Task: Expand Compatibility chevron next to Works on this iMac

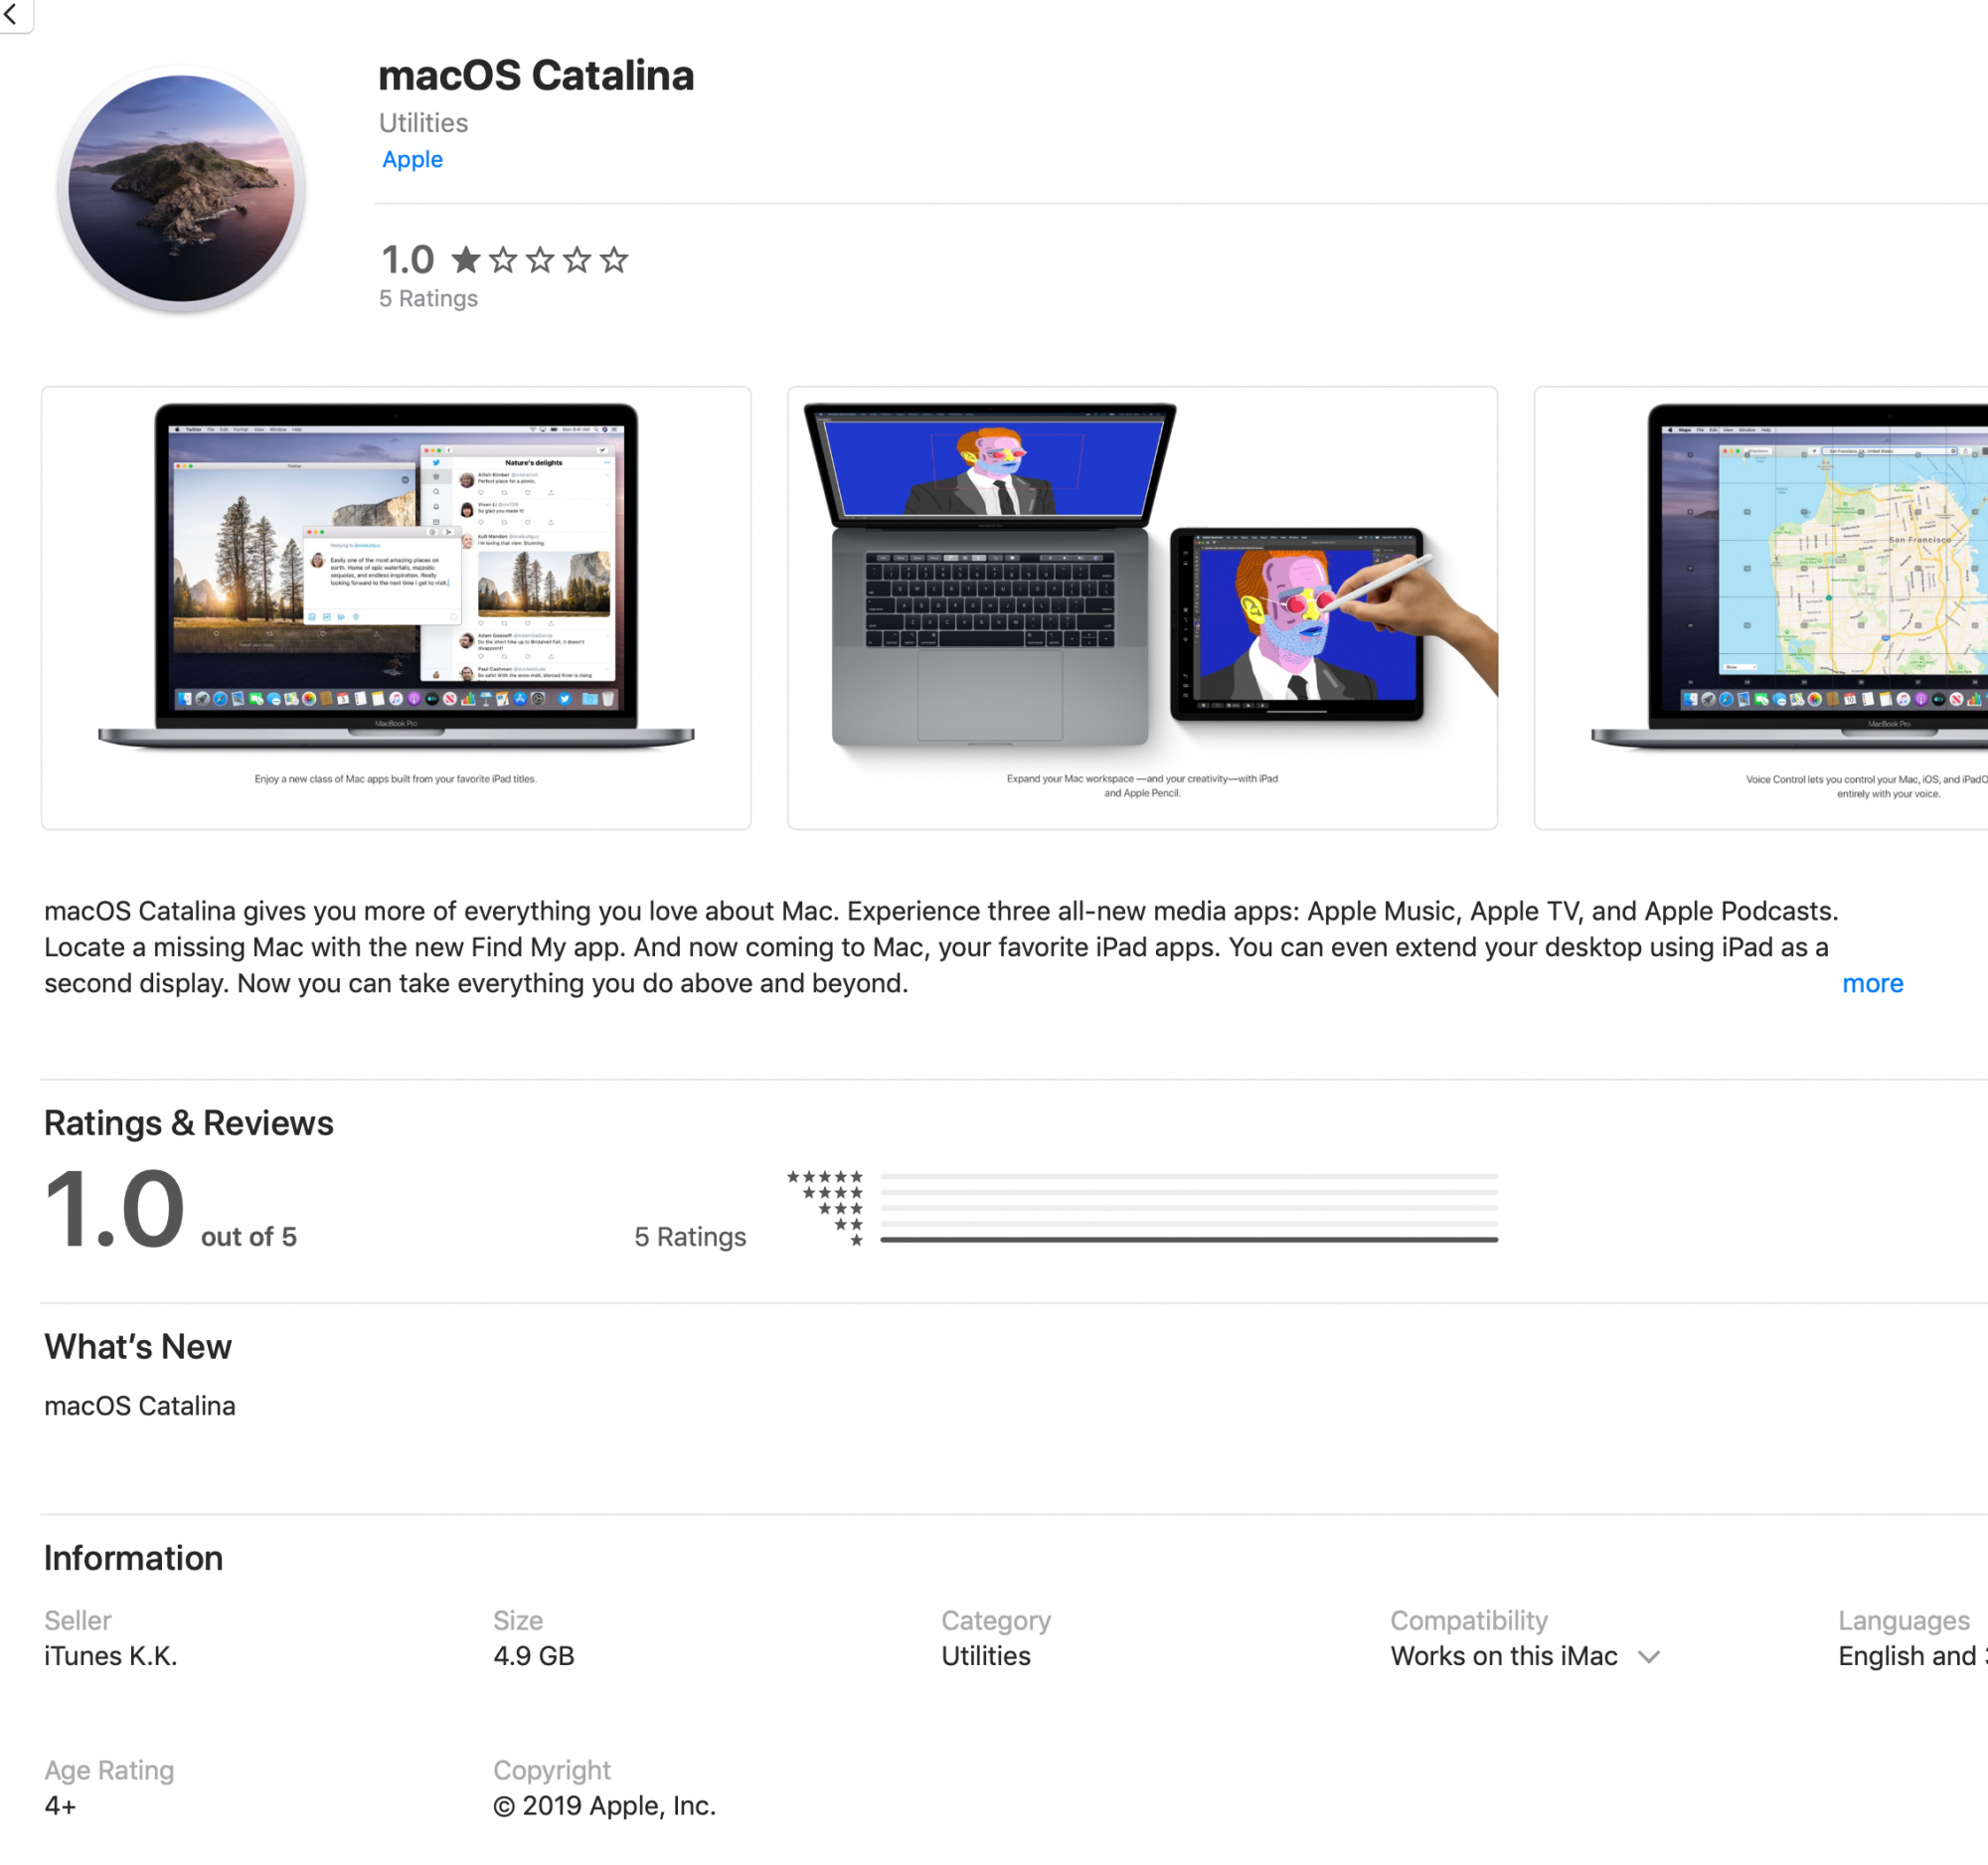Action: pos(1649,1657)
